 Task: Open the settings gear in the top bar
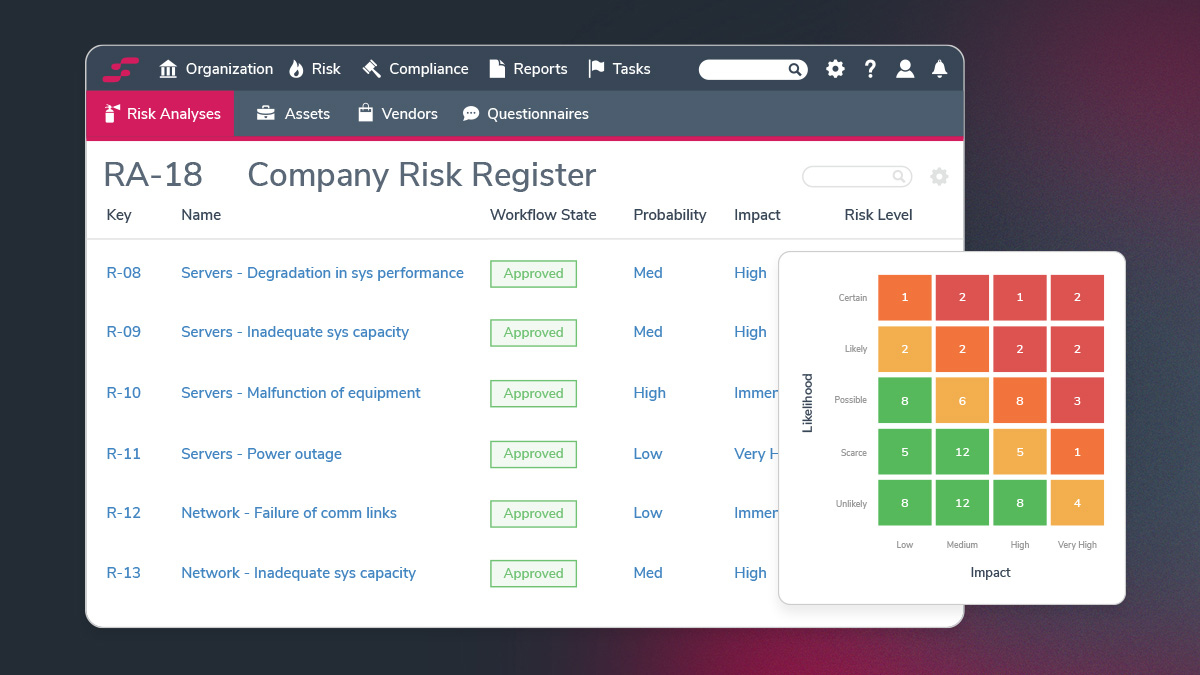835,69
